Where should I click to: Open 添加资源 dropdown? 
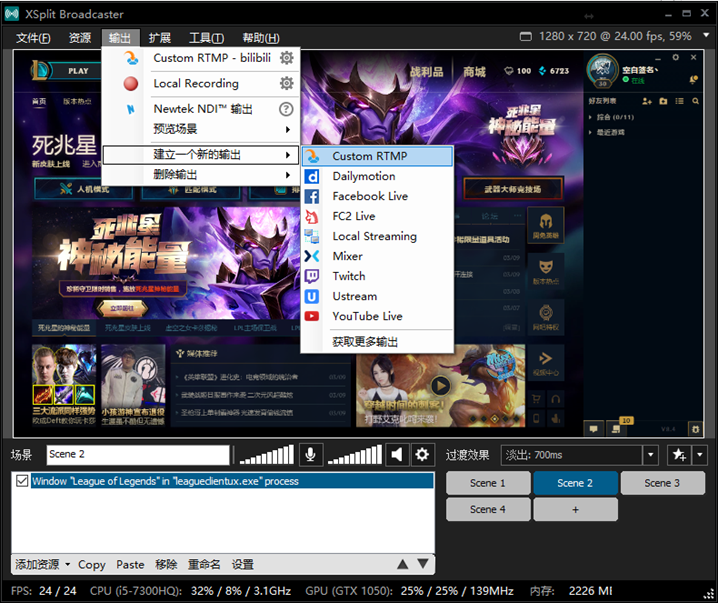pos(42,565)
